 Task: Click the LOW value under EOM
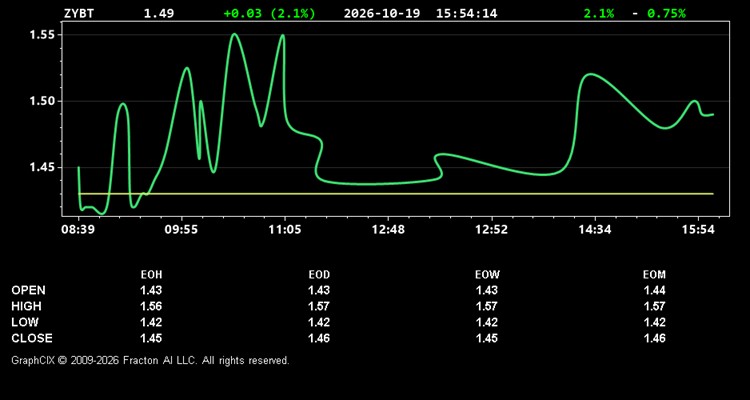pos(654,322)
